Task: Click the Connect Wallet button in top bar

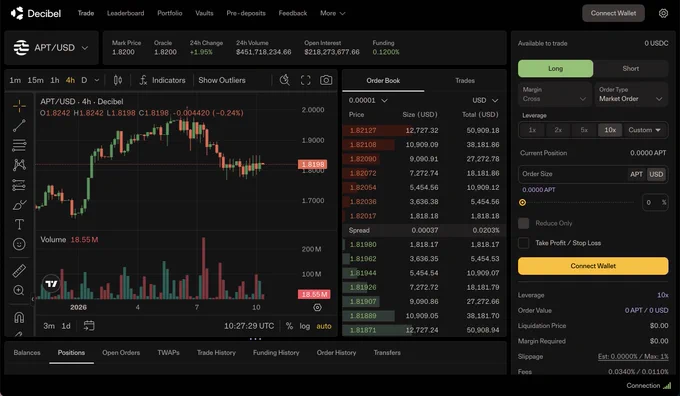Action: (x=613, y=13)
